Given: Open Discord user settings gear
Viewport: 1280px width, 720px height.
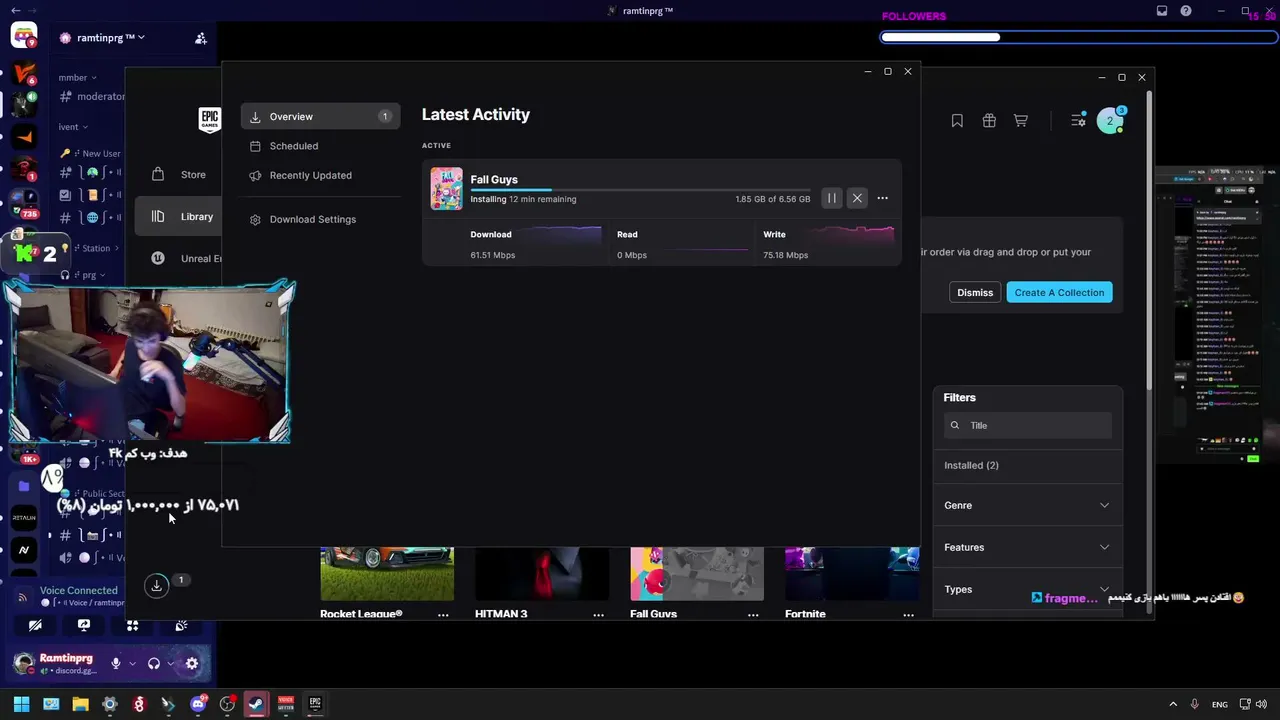Looking at the screenshot, I should [192, 663].
